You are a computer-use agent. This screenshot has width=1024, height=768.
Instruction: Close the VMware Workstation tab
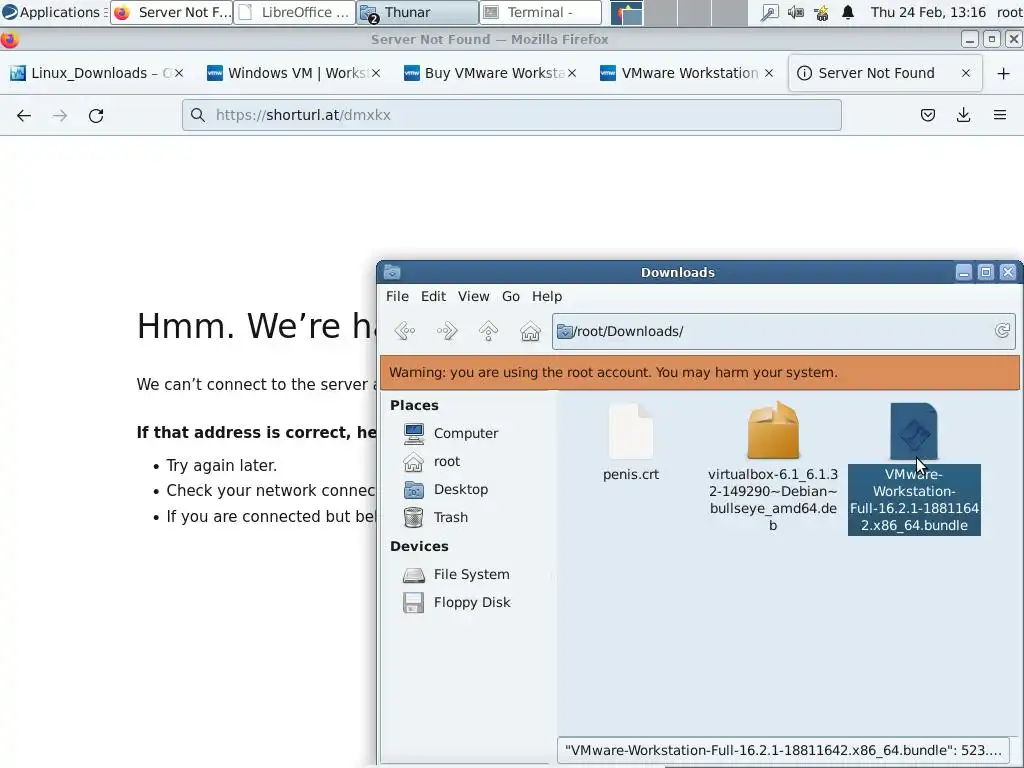click(x=769, y=73)
